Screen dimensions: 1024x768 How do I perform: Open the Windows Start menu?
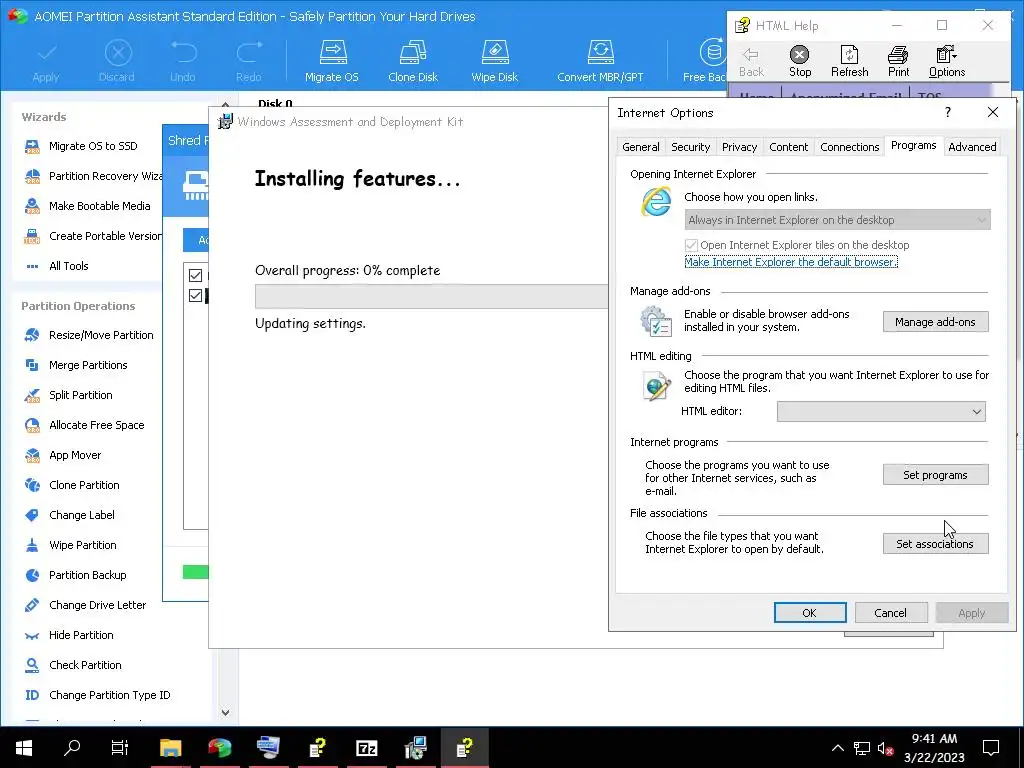[24, 747]
